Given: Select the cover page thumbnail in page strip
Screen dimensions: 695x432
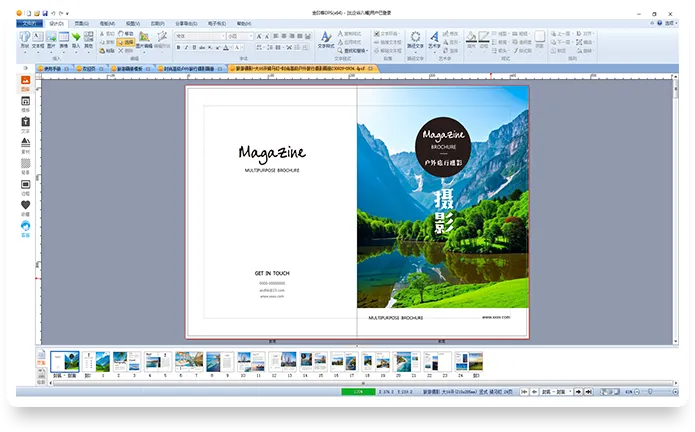Looking at the screenshot, I should tap(65, 362).
